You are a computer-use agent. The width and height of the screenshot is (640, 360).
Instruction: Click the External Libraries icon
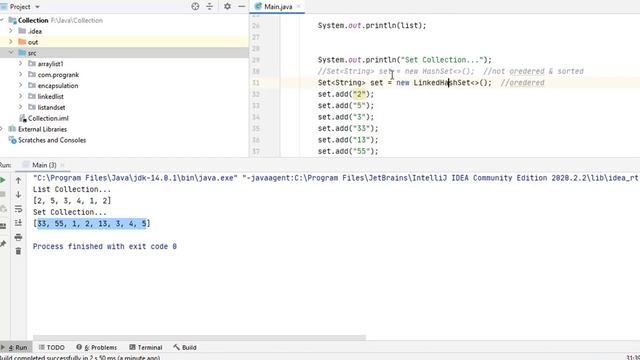[x=13, y=129]
